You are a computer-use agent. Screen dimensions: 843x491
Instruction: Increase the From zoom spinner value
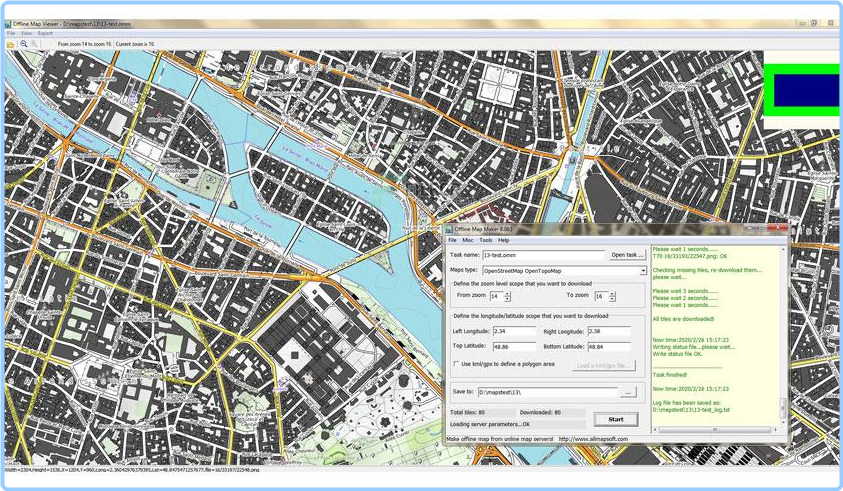[x=508, y=294]
